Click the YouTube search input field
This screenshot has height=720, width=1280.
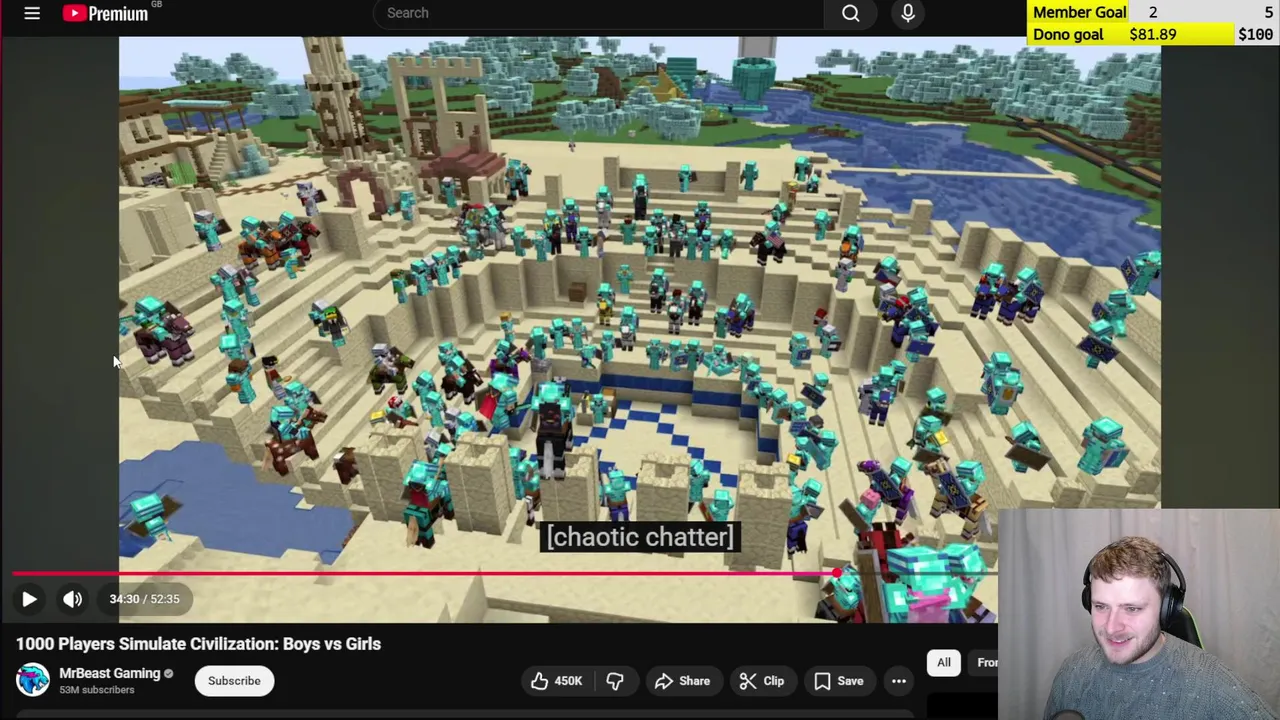598,13
